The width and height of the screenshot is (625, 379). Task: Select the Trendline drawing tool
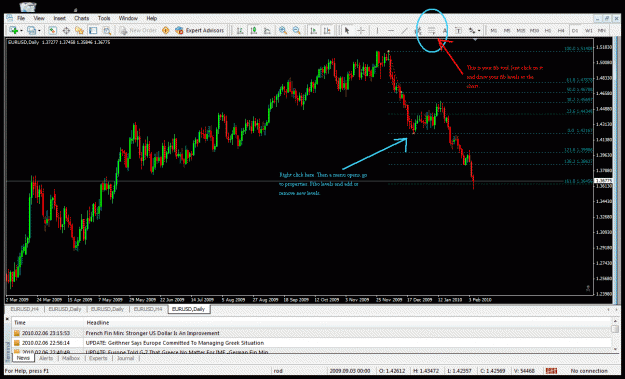tap(404, 30)
